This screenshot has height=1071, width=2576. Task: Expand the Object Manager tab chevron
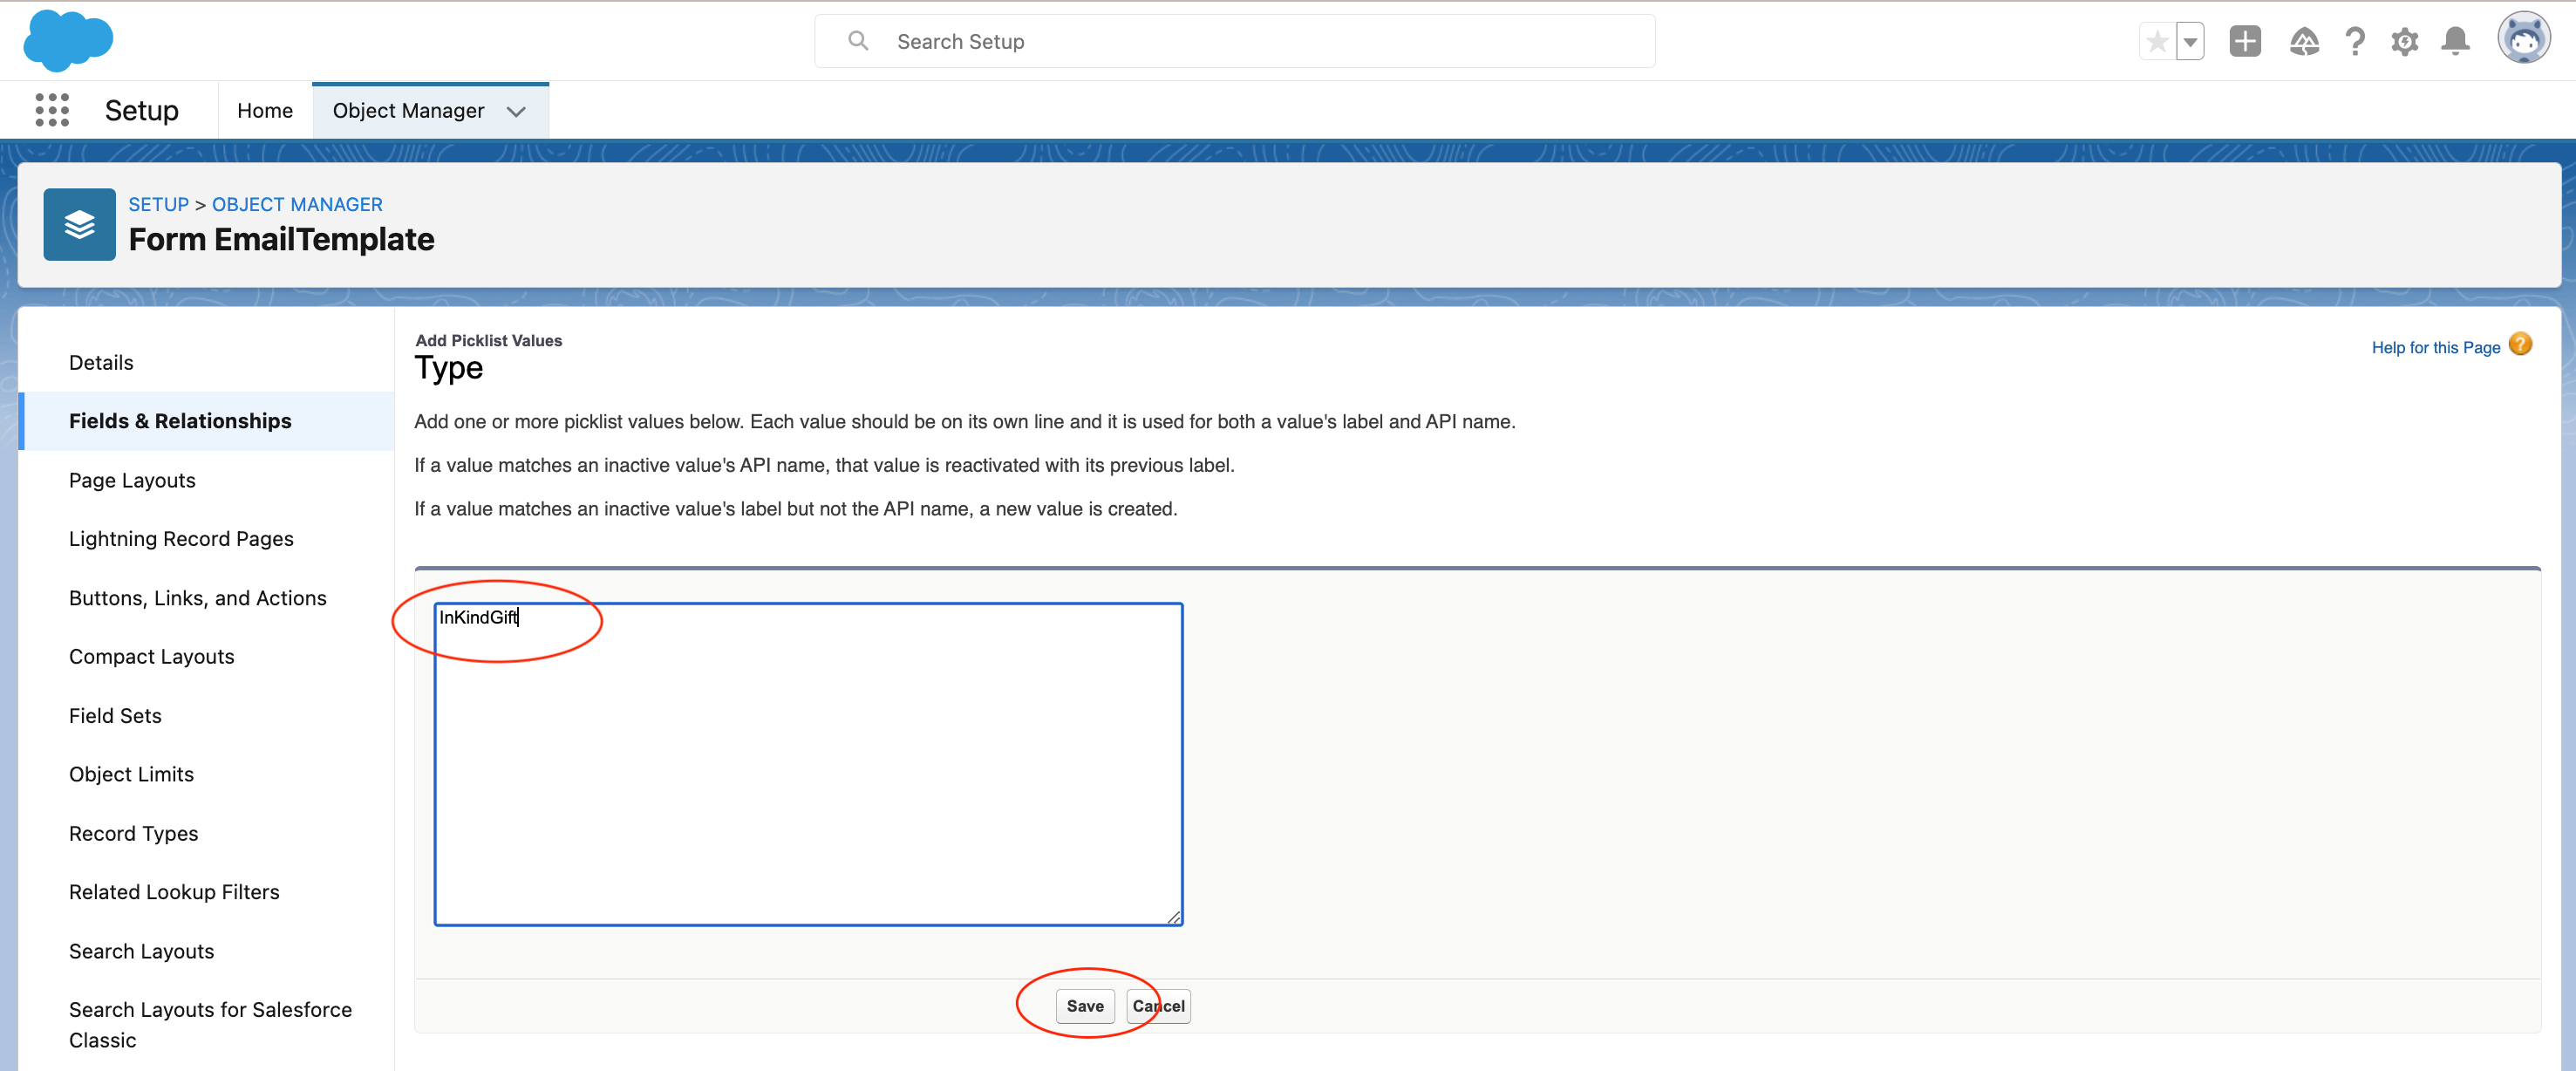(x=516, y=111)
